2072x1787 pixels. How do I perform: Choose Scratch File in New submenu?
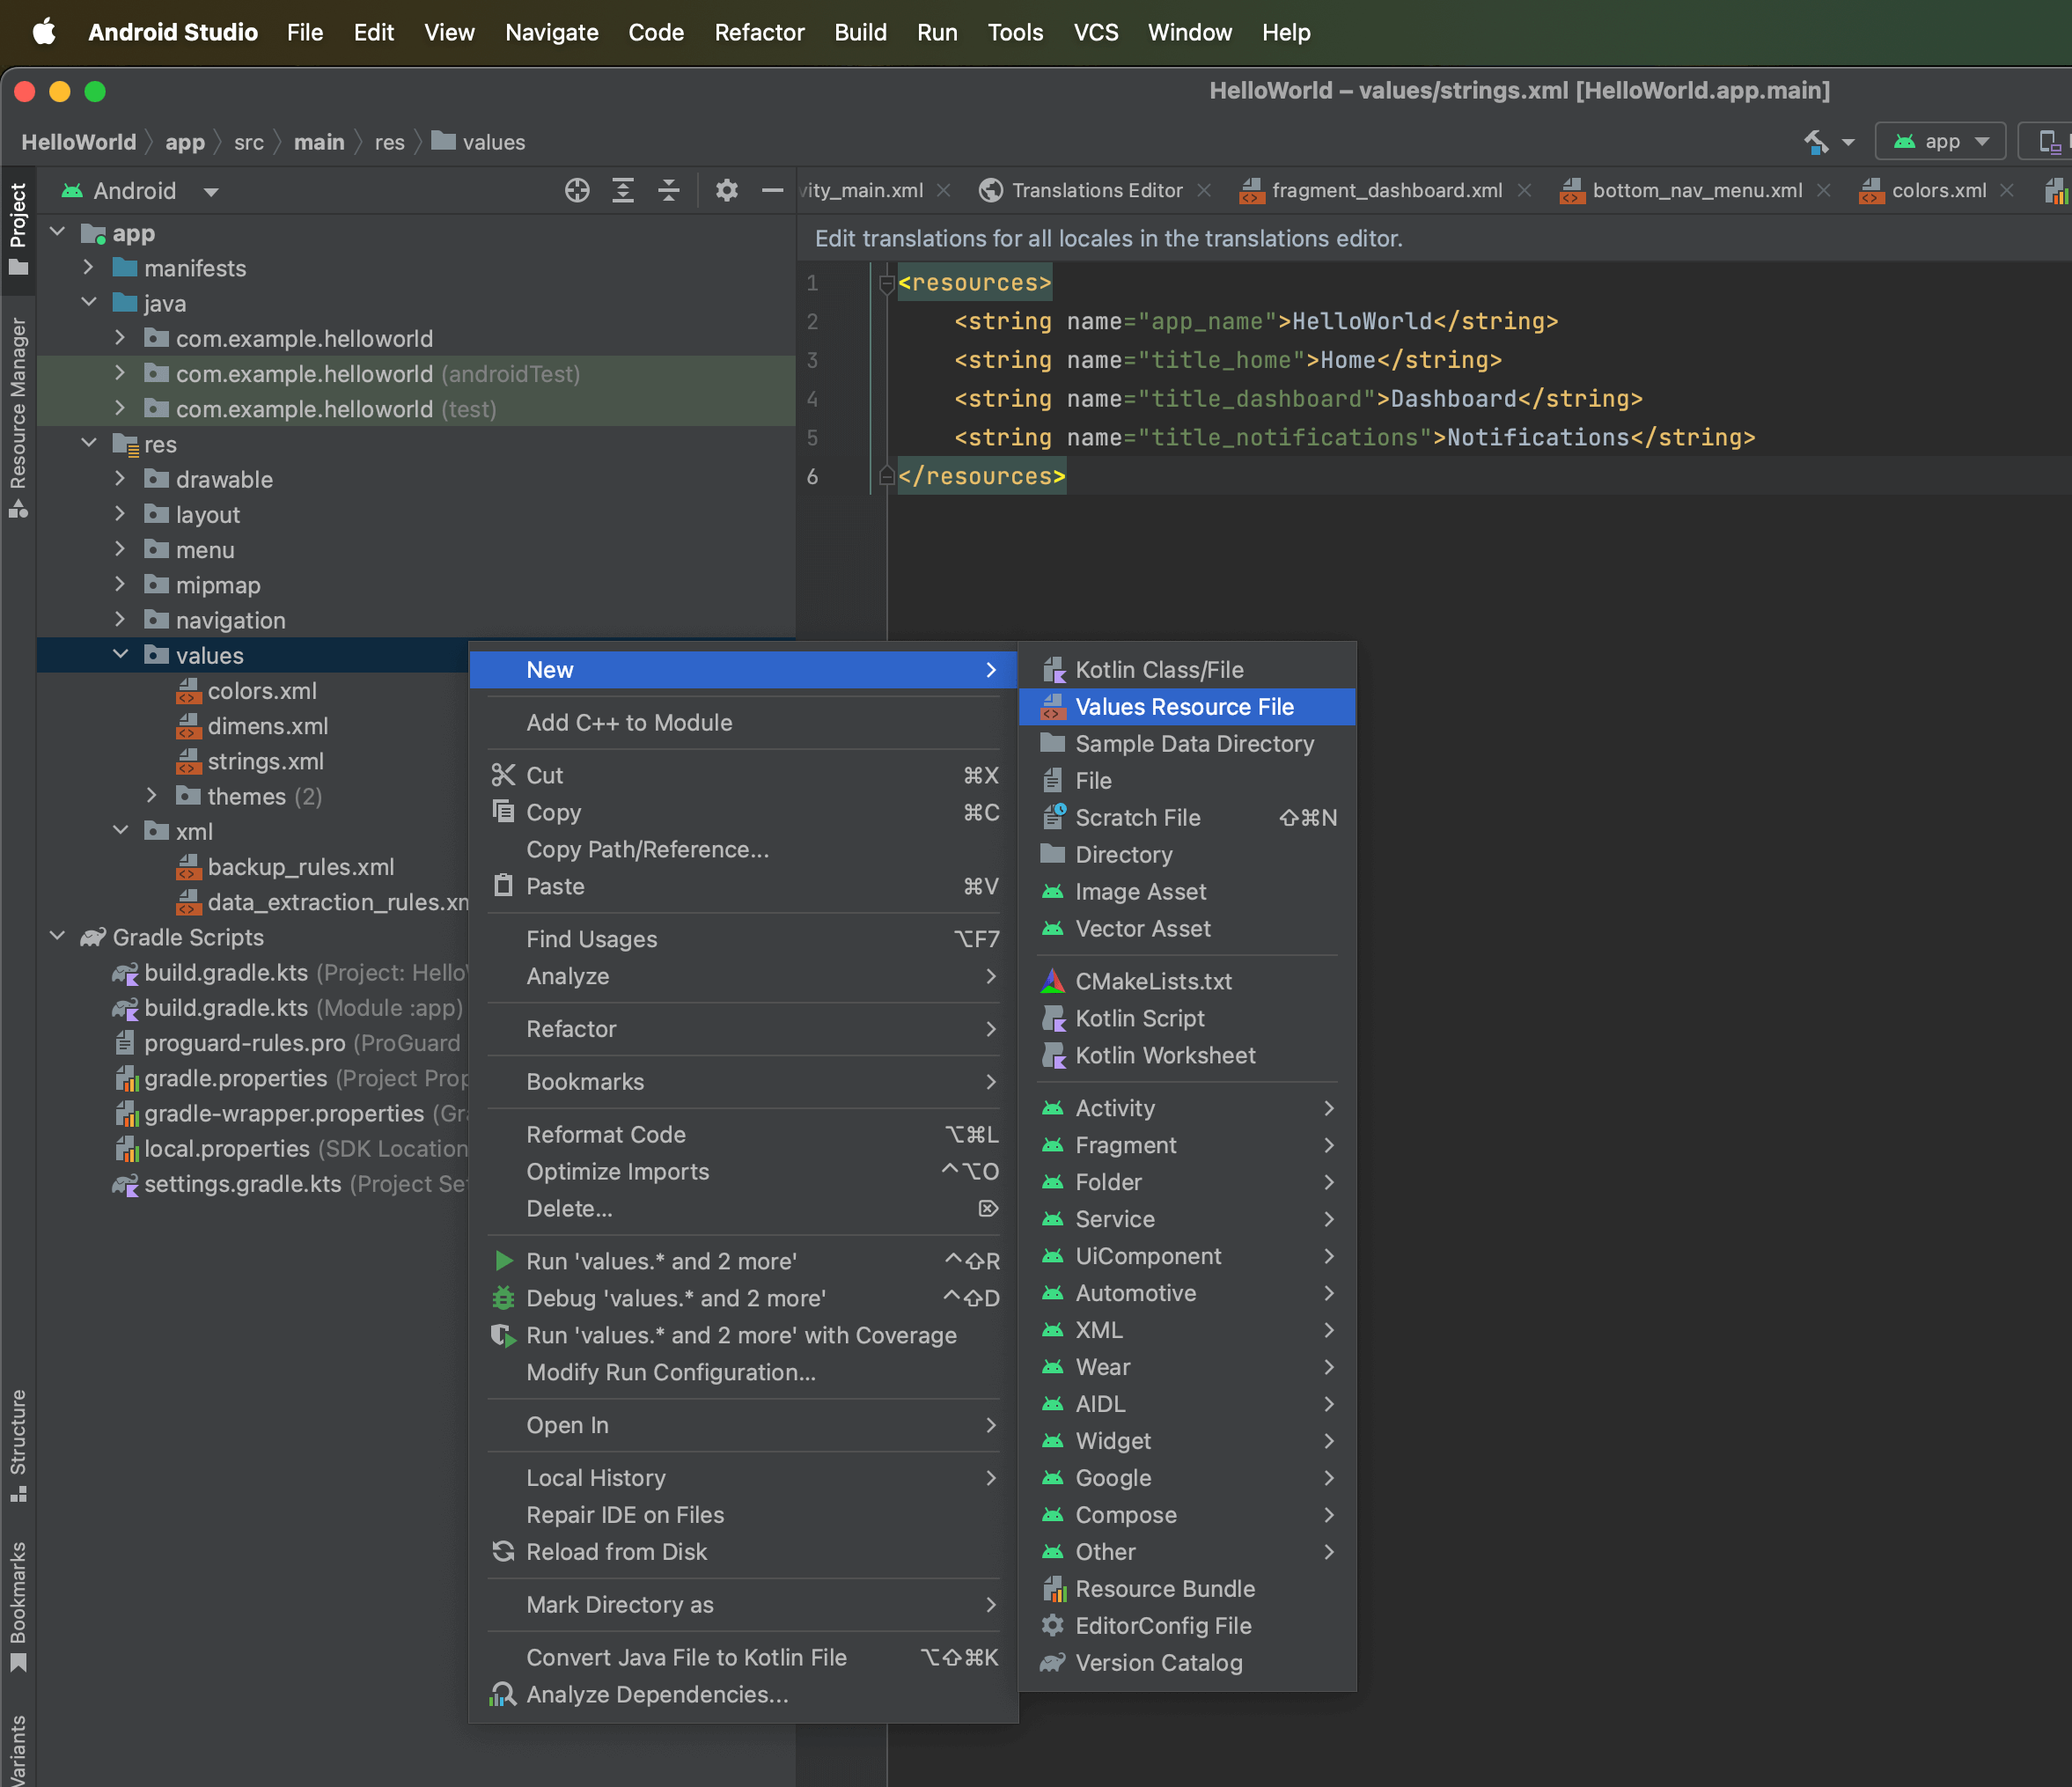pos(1187,818)
